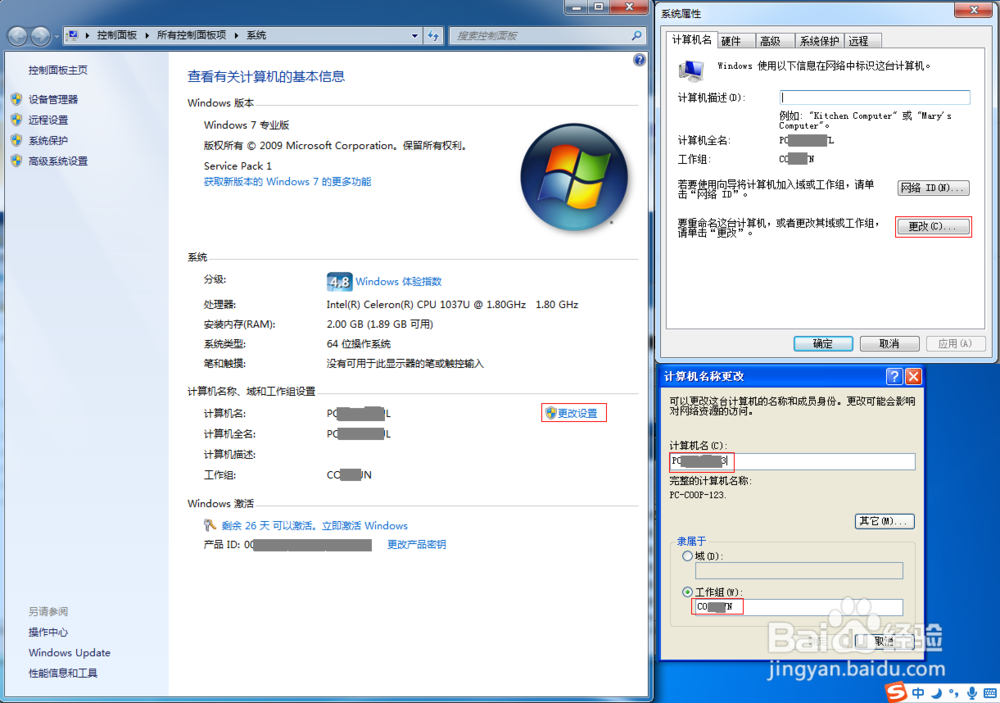Screen dimensions: 1000x703
Task: Click the Sogou S logo icon
Action: point(896,692)
